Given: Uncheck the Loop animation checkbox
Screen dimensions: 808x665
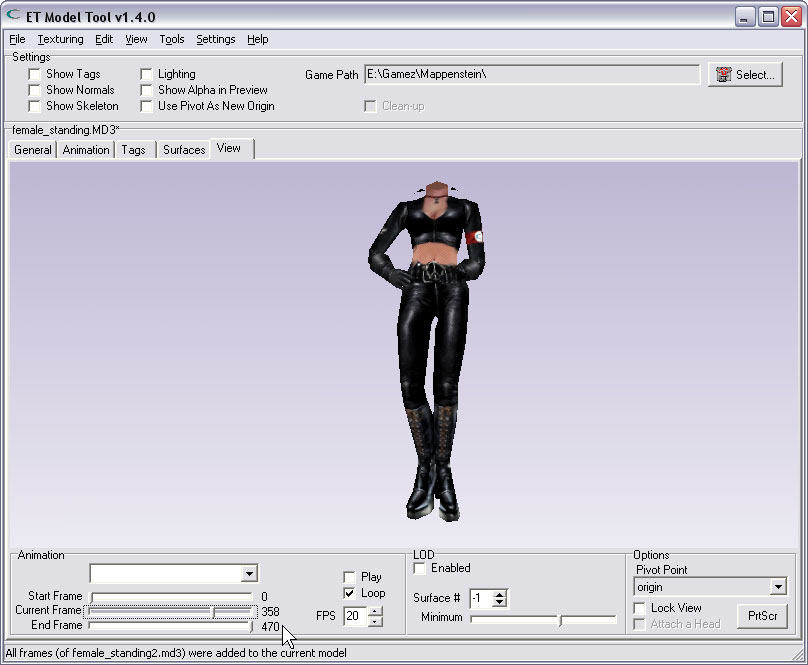Looking at the screenshot, I should [x=349, y=593].
